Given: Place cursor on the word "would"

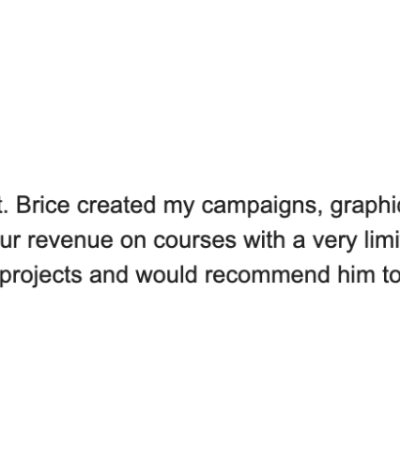Looking at the screenshot, I should click(x=167, y=274).
